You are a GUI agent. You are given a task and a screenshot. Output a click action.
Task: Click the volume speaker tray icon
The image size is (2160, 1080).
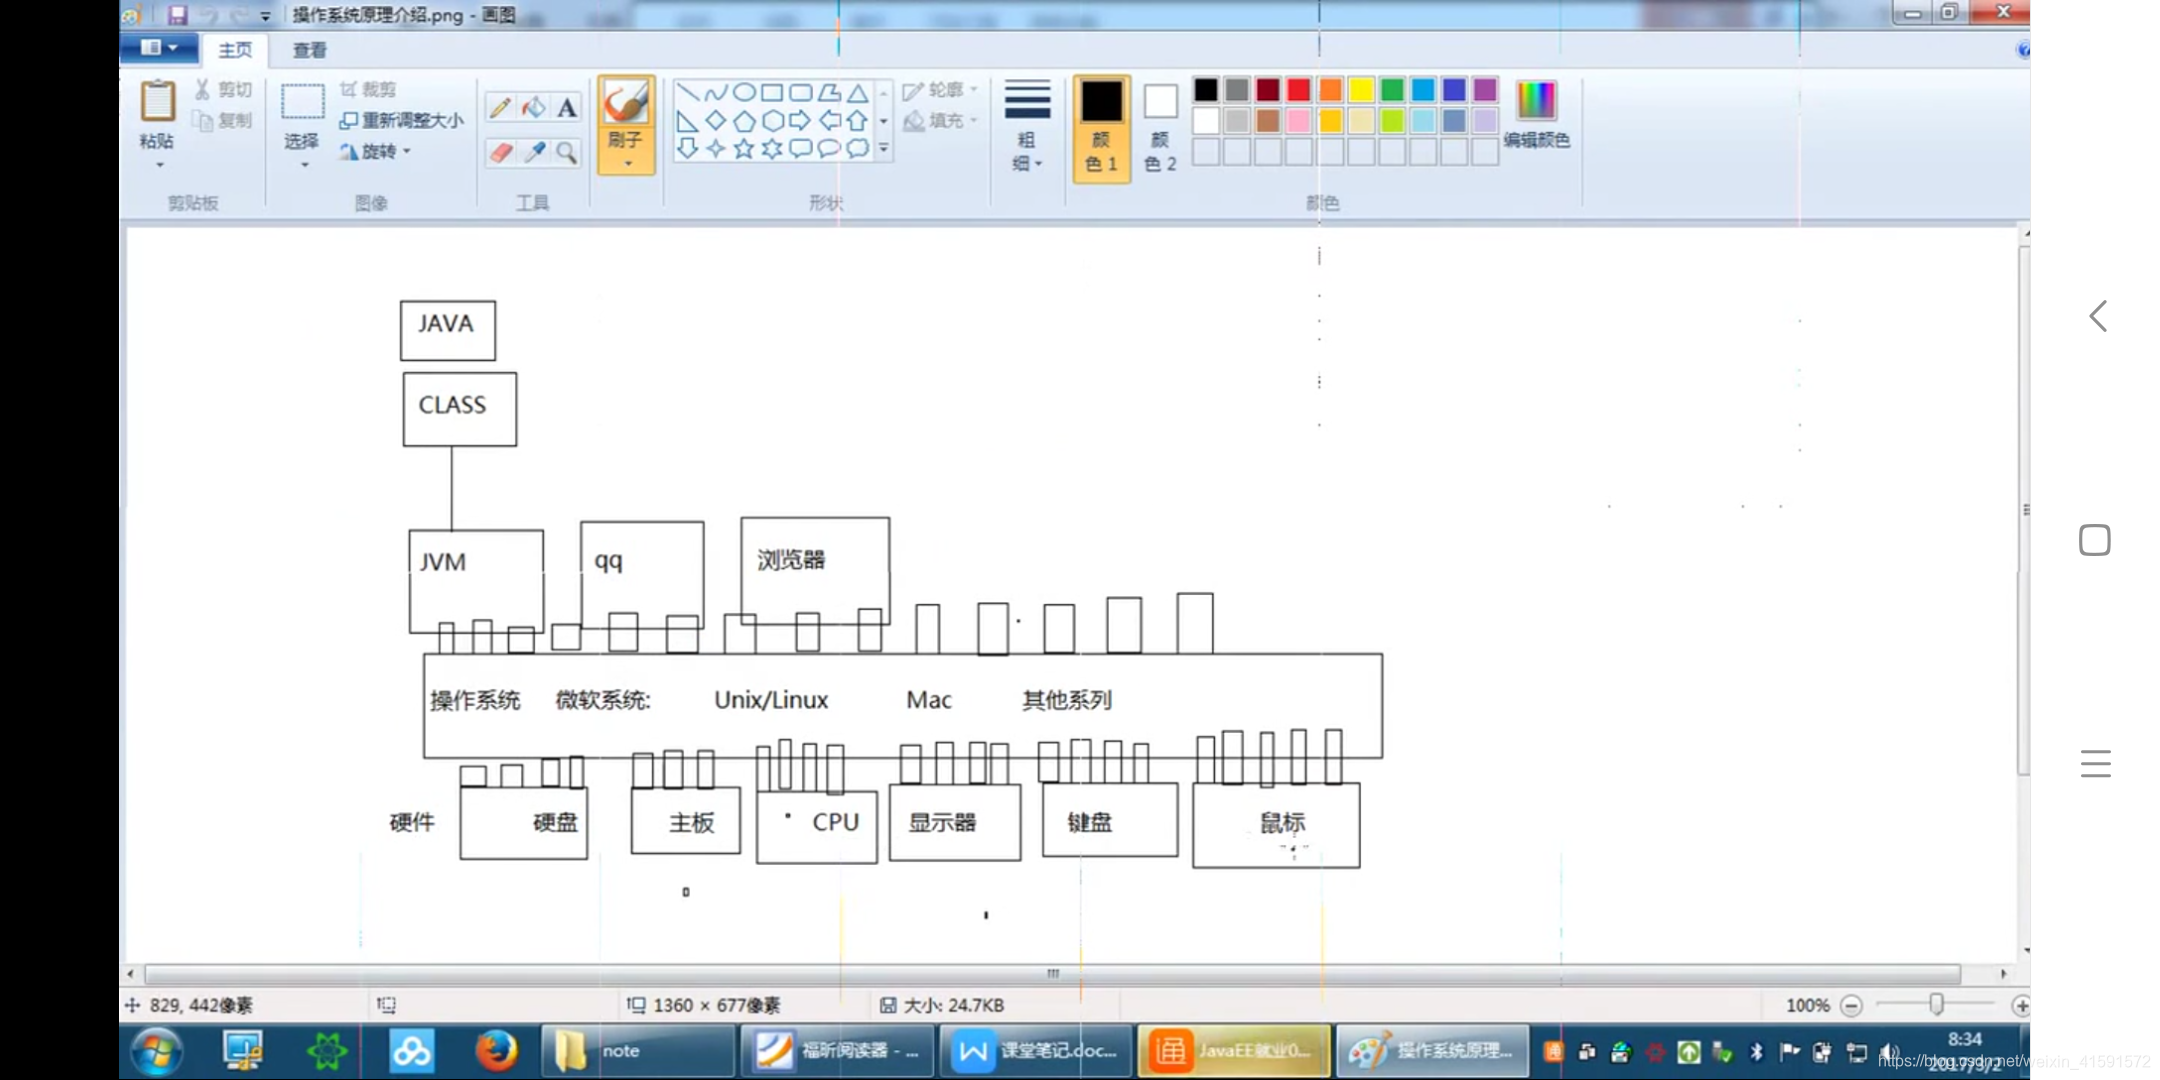1888,1052
